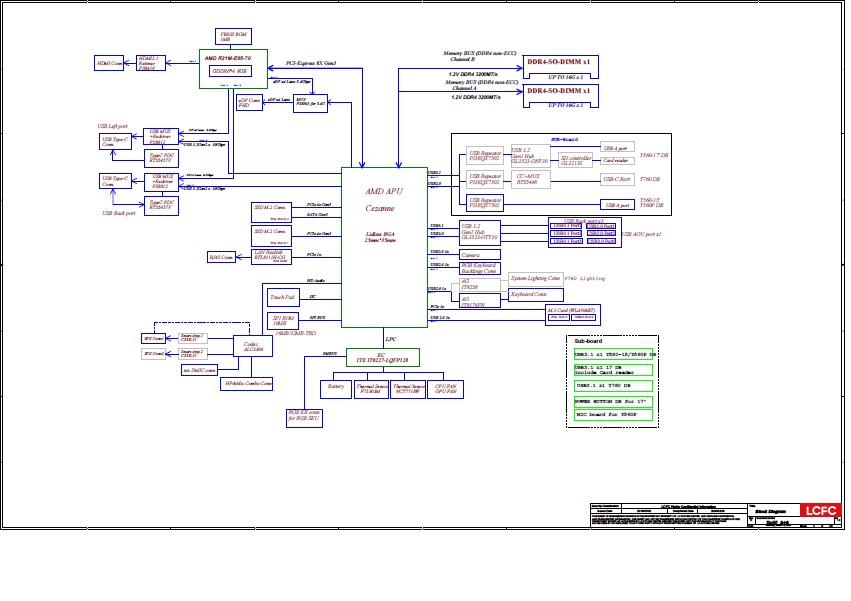This screenshot has width=851, height=601.
Task: Click the SD controller GL3213S block
Action: pyautogui.click(x=575, y=160)
